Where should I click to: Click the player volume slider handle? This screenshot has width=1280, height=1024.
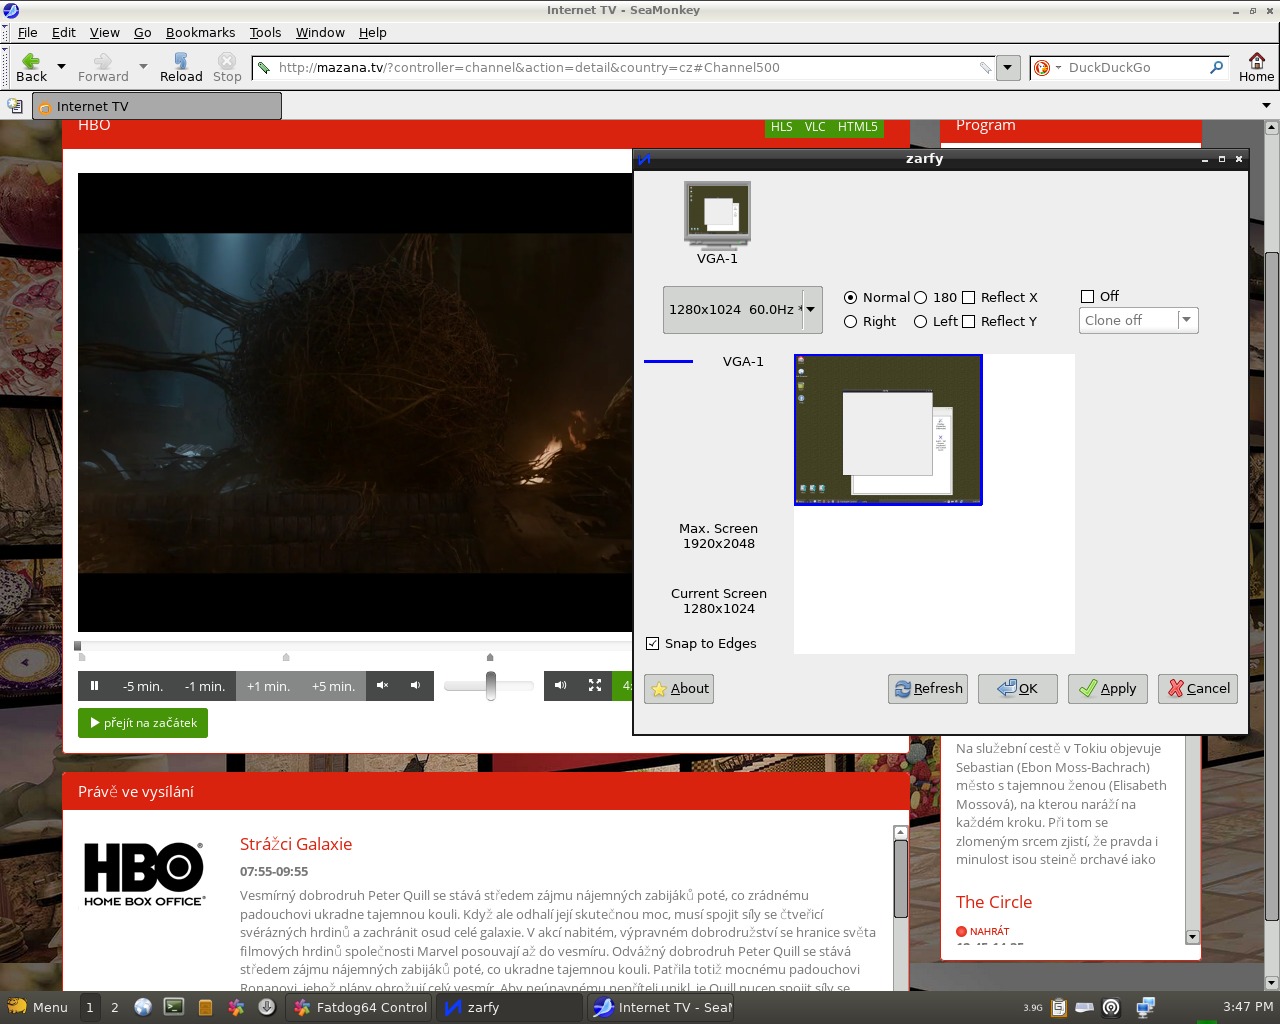(490, 686)
